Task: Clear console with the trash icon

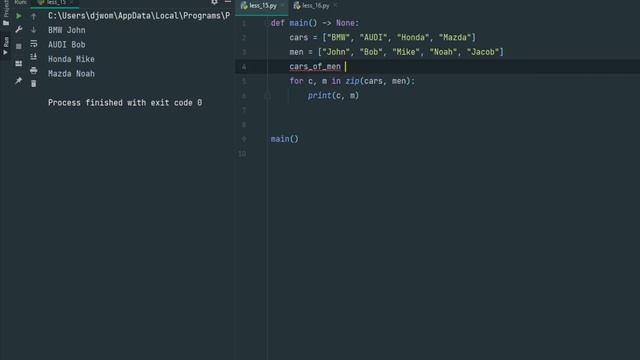Action: [x=34, y=84]
